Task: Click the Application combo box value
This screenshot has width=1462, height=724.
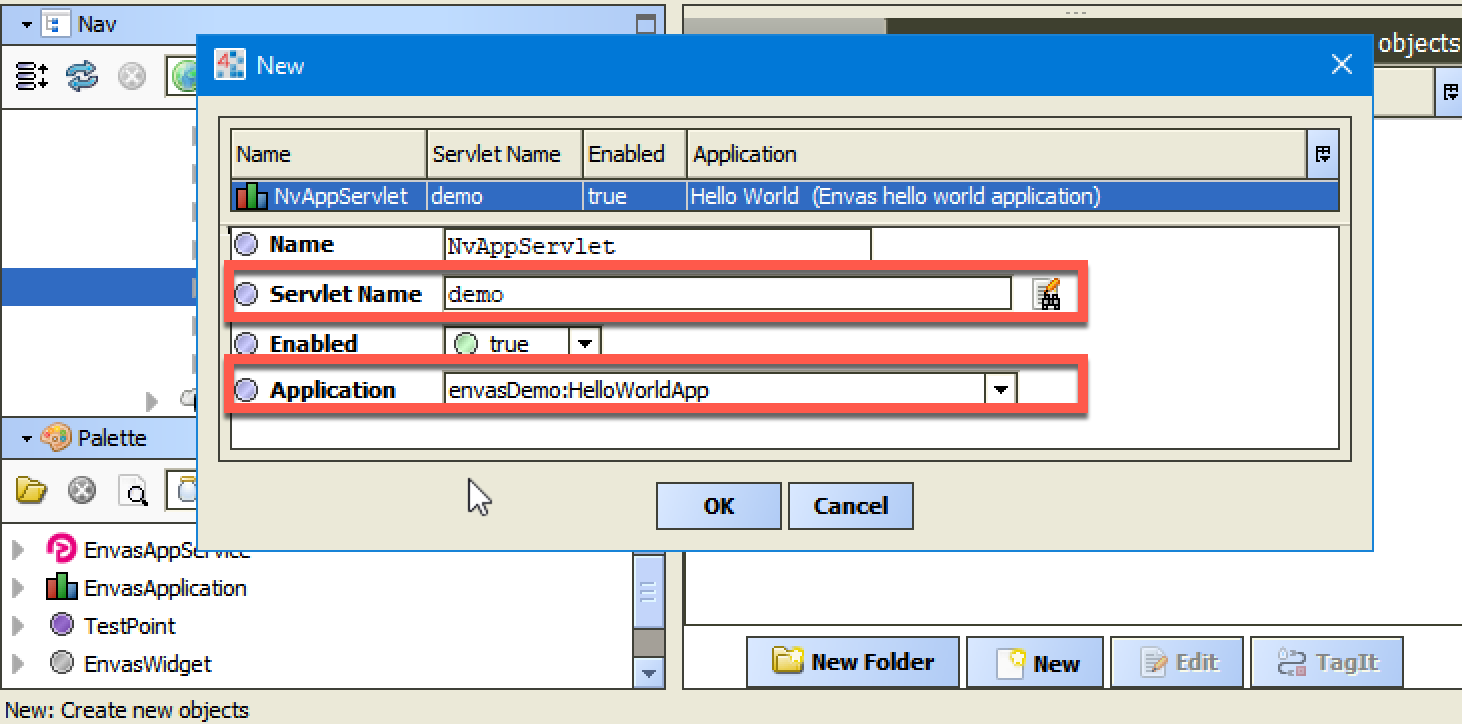Action: [x=714, y=390]
